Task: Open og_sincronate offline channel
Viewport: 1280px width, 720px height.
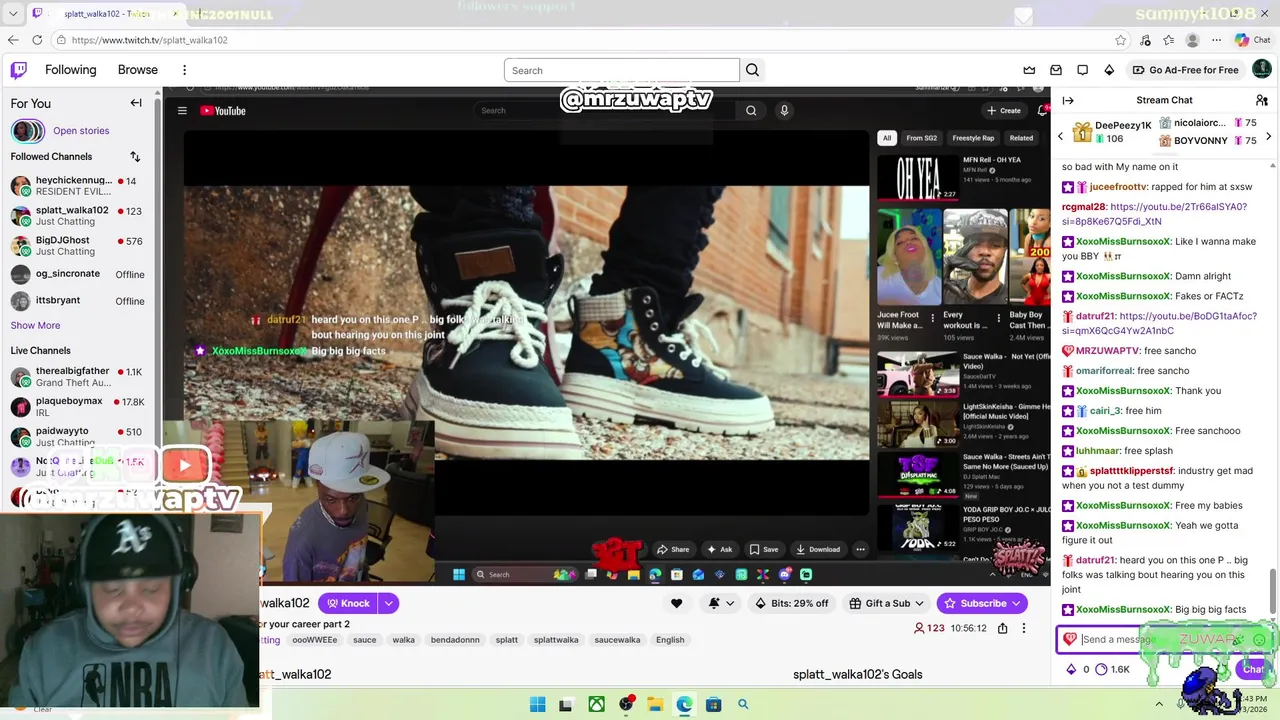Action: pyautogui.click(x=78, y=274)
